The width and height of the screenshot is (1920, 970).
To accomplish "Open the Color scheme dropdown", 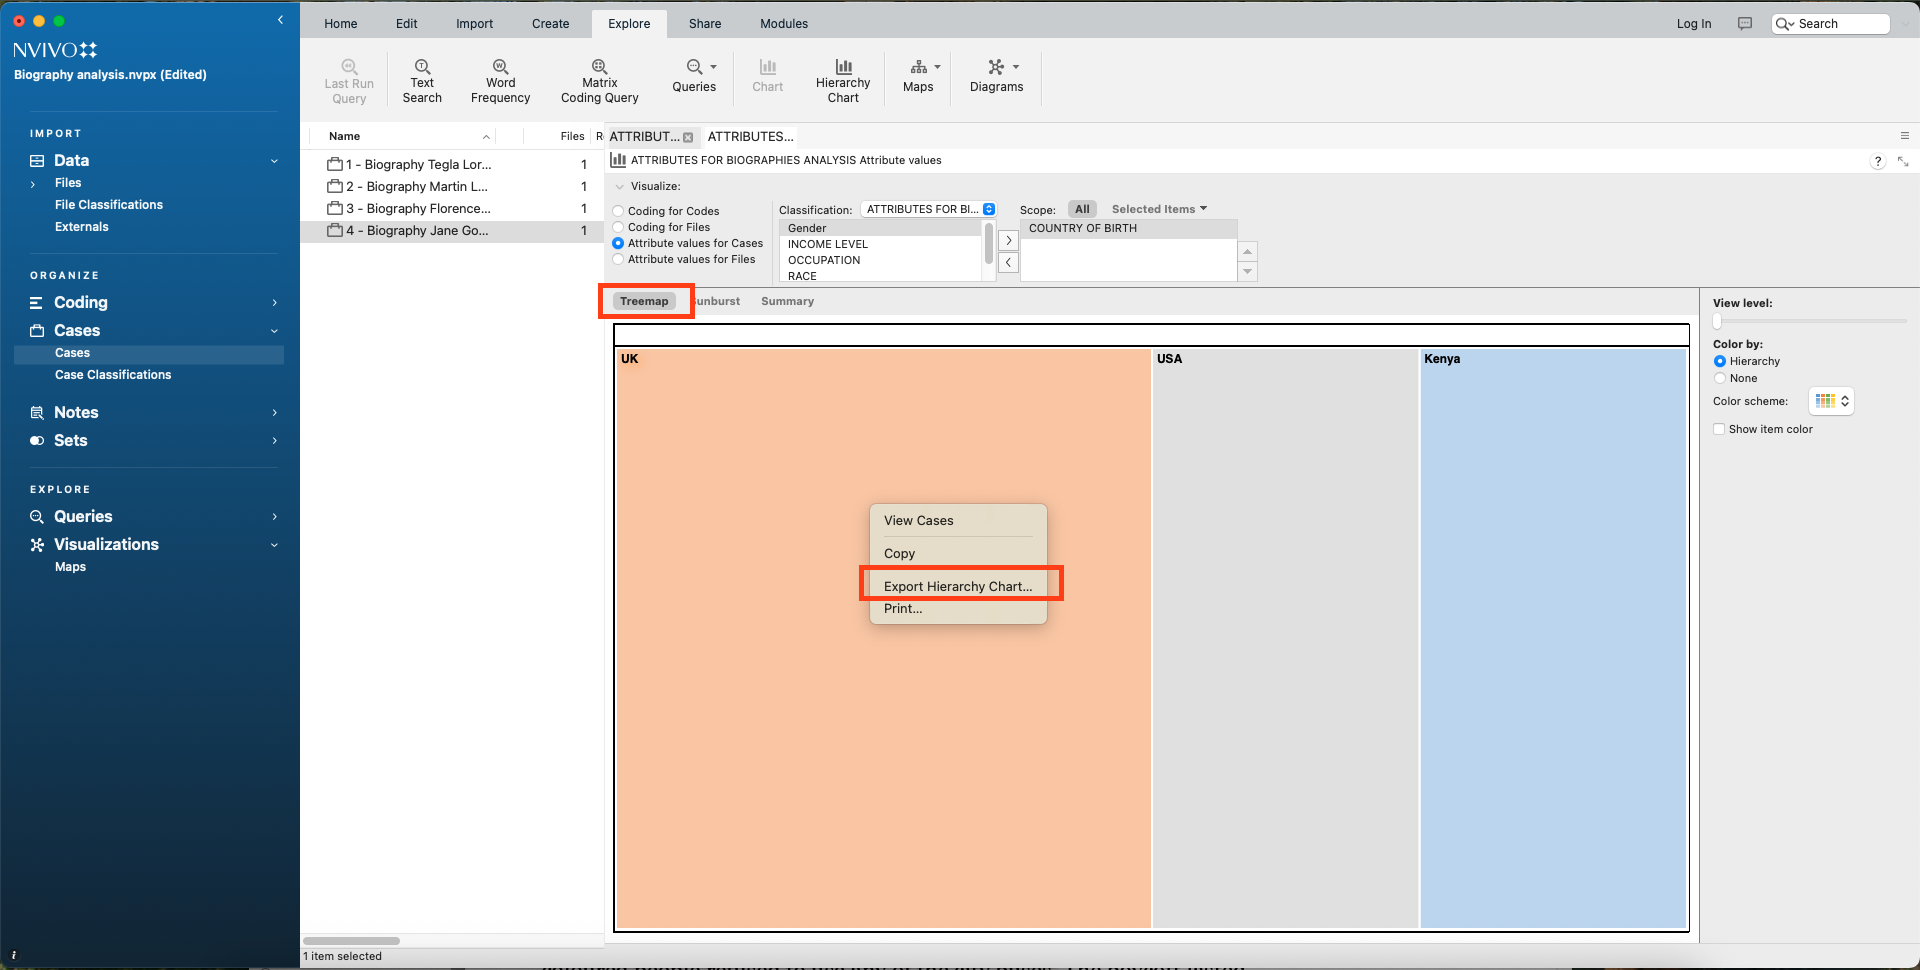I will coord(1831,401).
